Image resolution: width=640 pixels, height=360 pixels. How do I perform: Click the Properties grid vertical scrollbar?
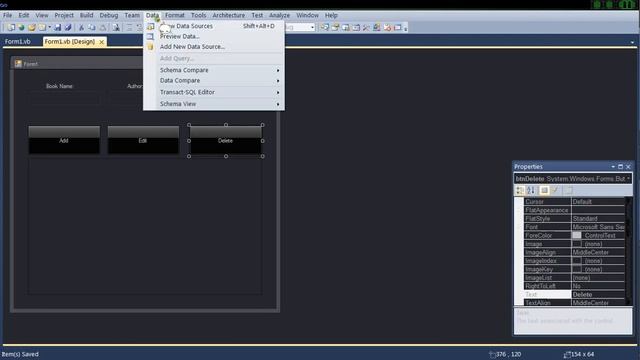point(629,251)
